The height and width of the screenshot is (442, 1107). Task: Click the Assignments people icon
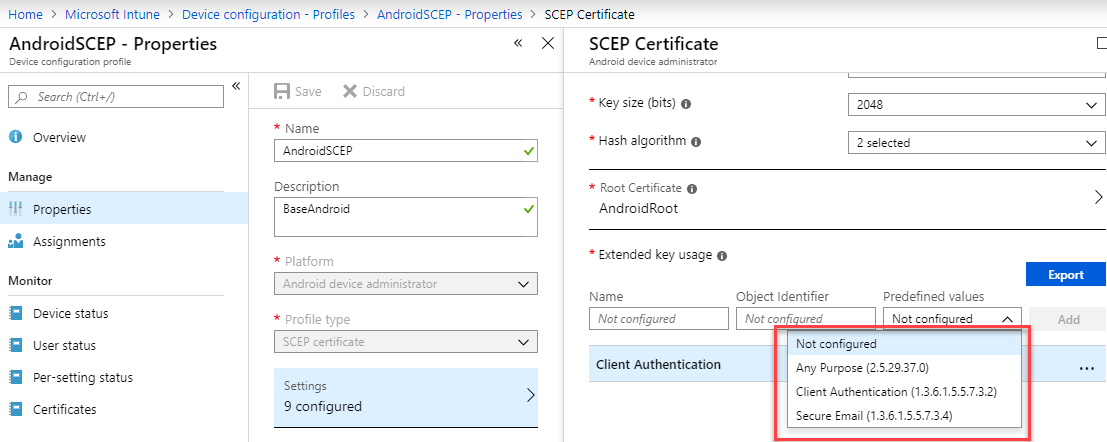15,241
